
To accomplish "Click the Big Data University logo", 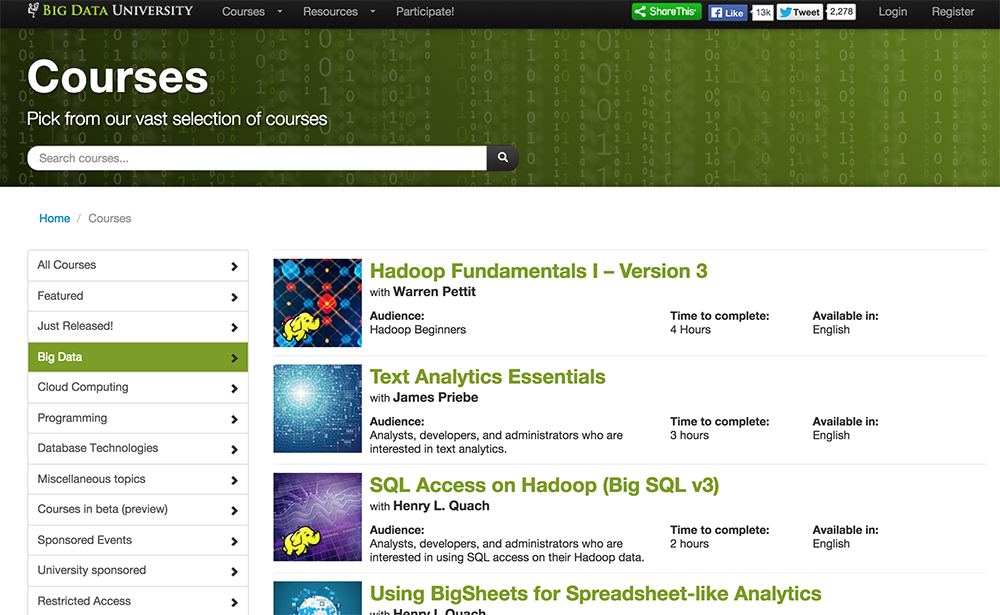I will 110,11.
